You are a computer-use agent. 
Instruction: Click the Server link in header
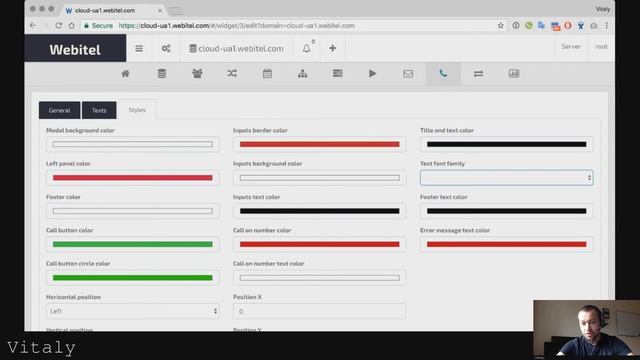pos(571,47)
